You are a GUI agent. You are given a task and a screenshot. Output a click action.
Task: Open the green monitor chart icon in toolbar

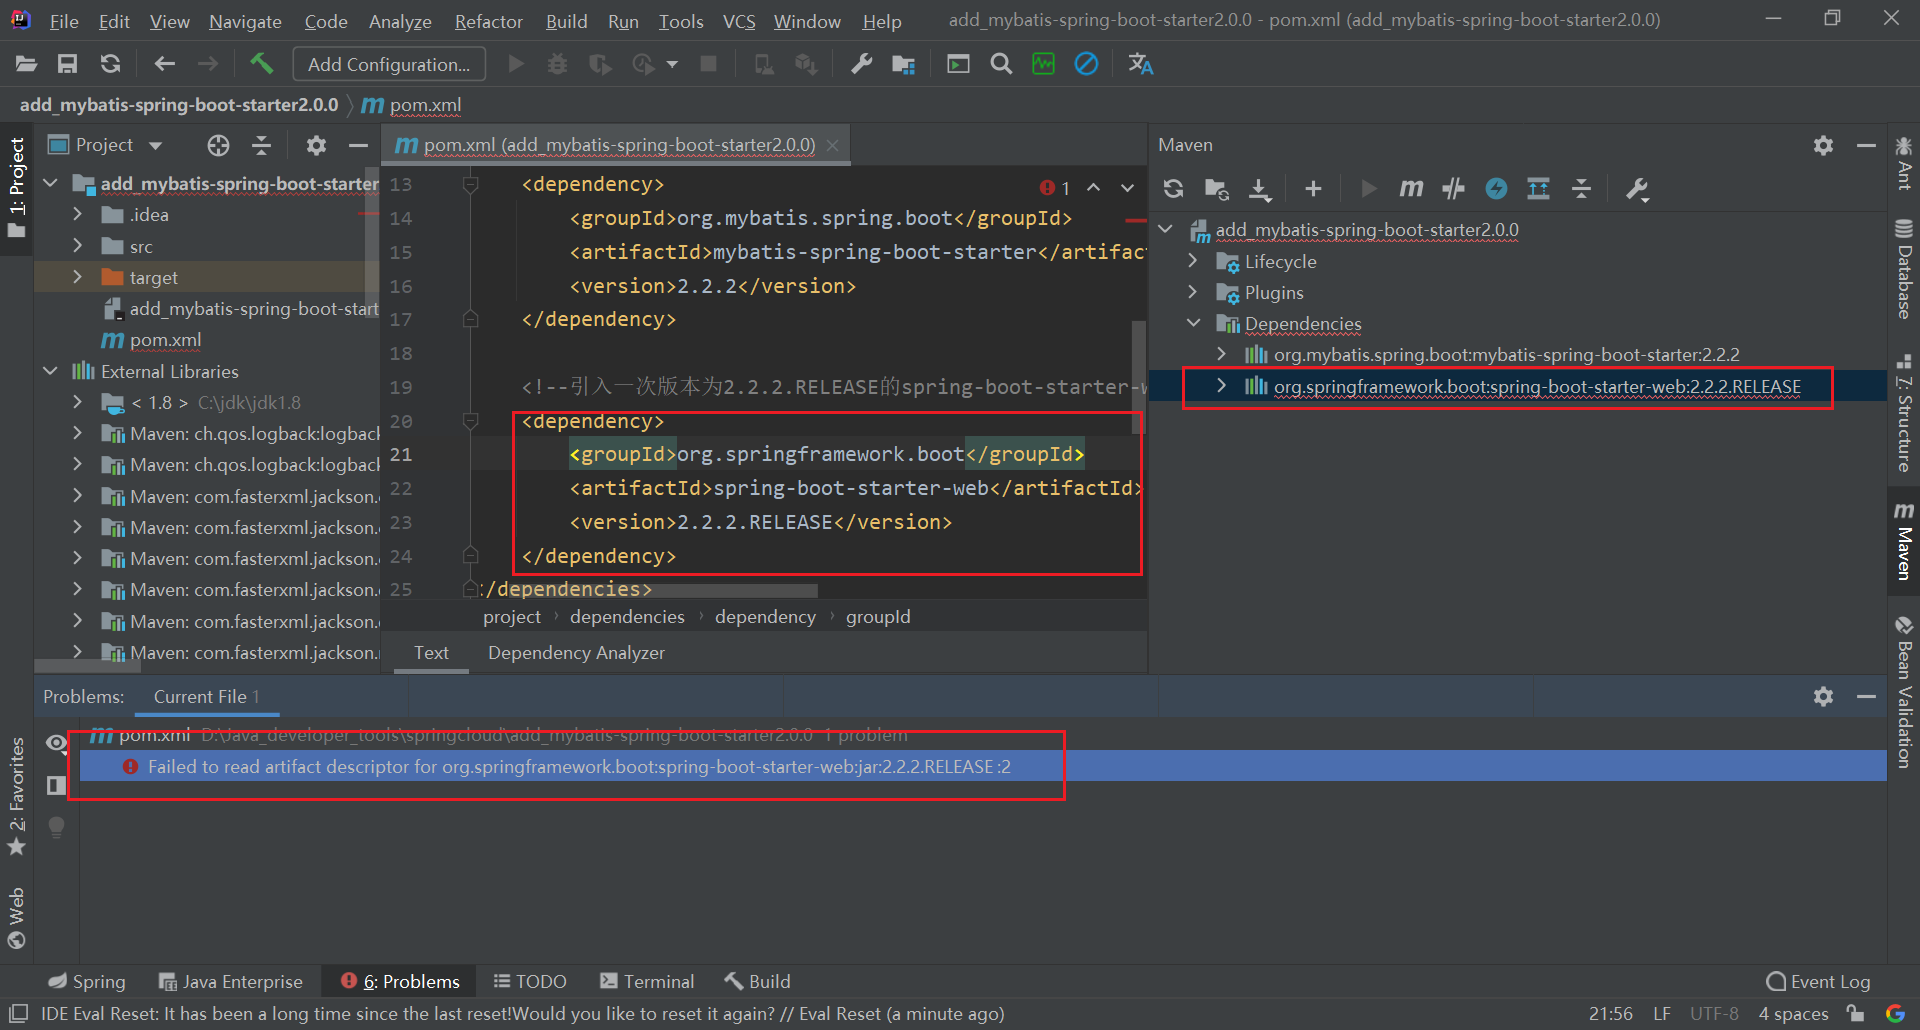point(1043,65)
